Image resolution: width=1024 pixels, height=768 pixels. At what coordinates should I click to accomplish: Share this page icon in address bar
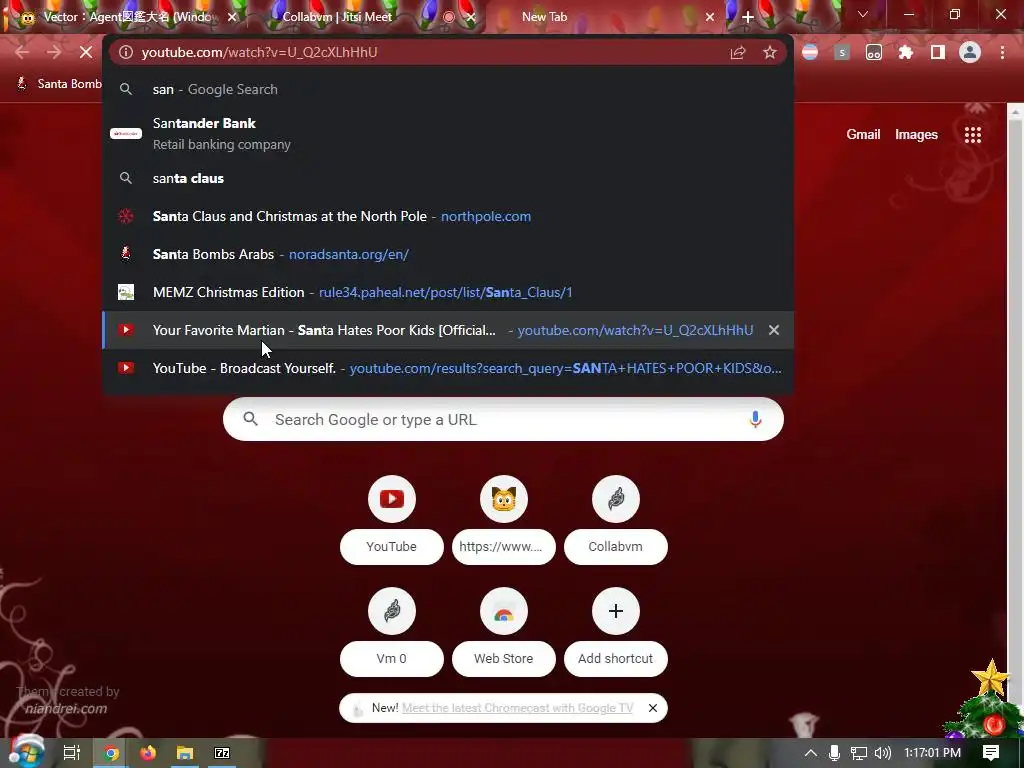point(738,52)
